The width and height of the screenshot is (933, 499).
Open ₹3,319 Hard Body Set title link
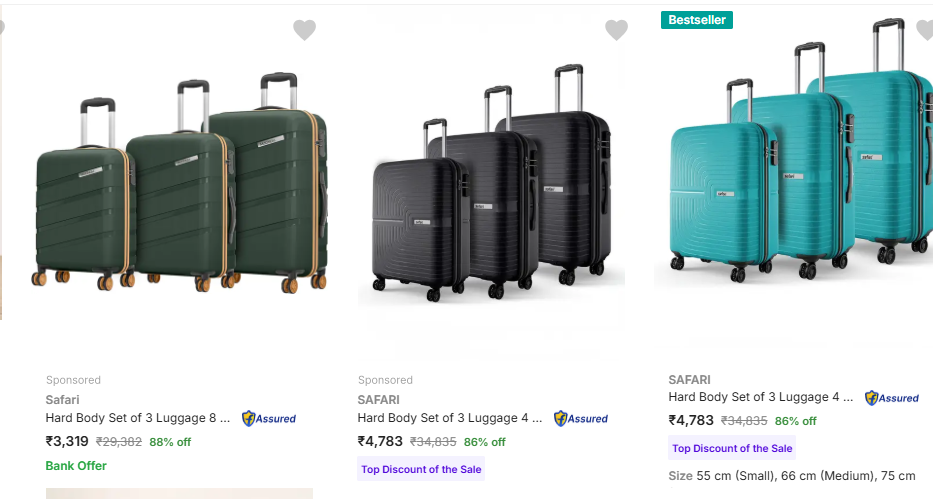click(x=138, y=418)
